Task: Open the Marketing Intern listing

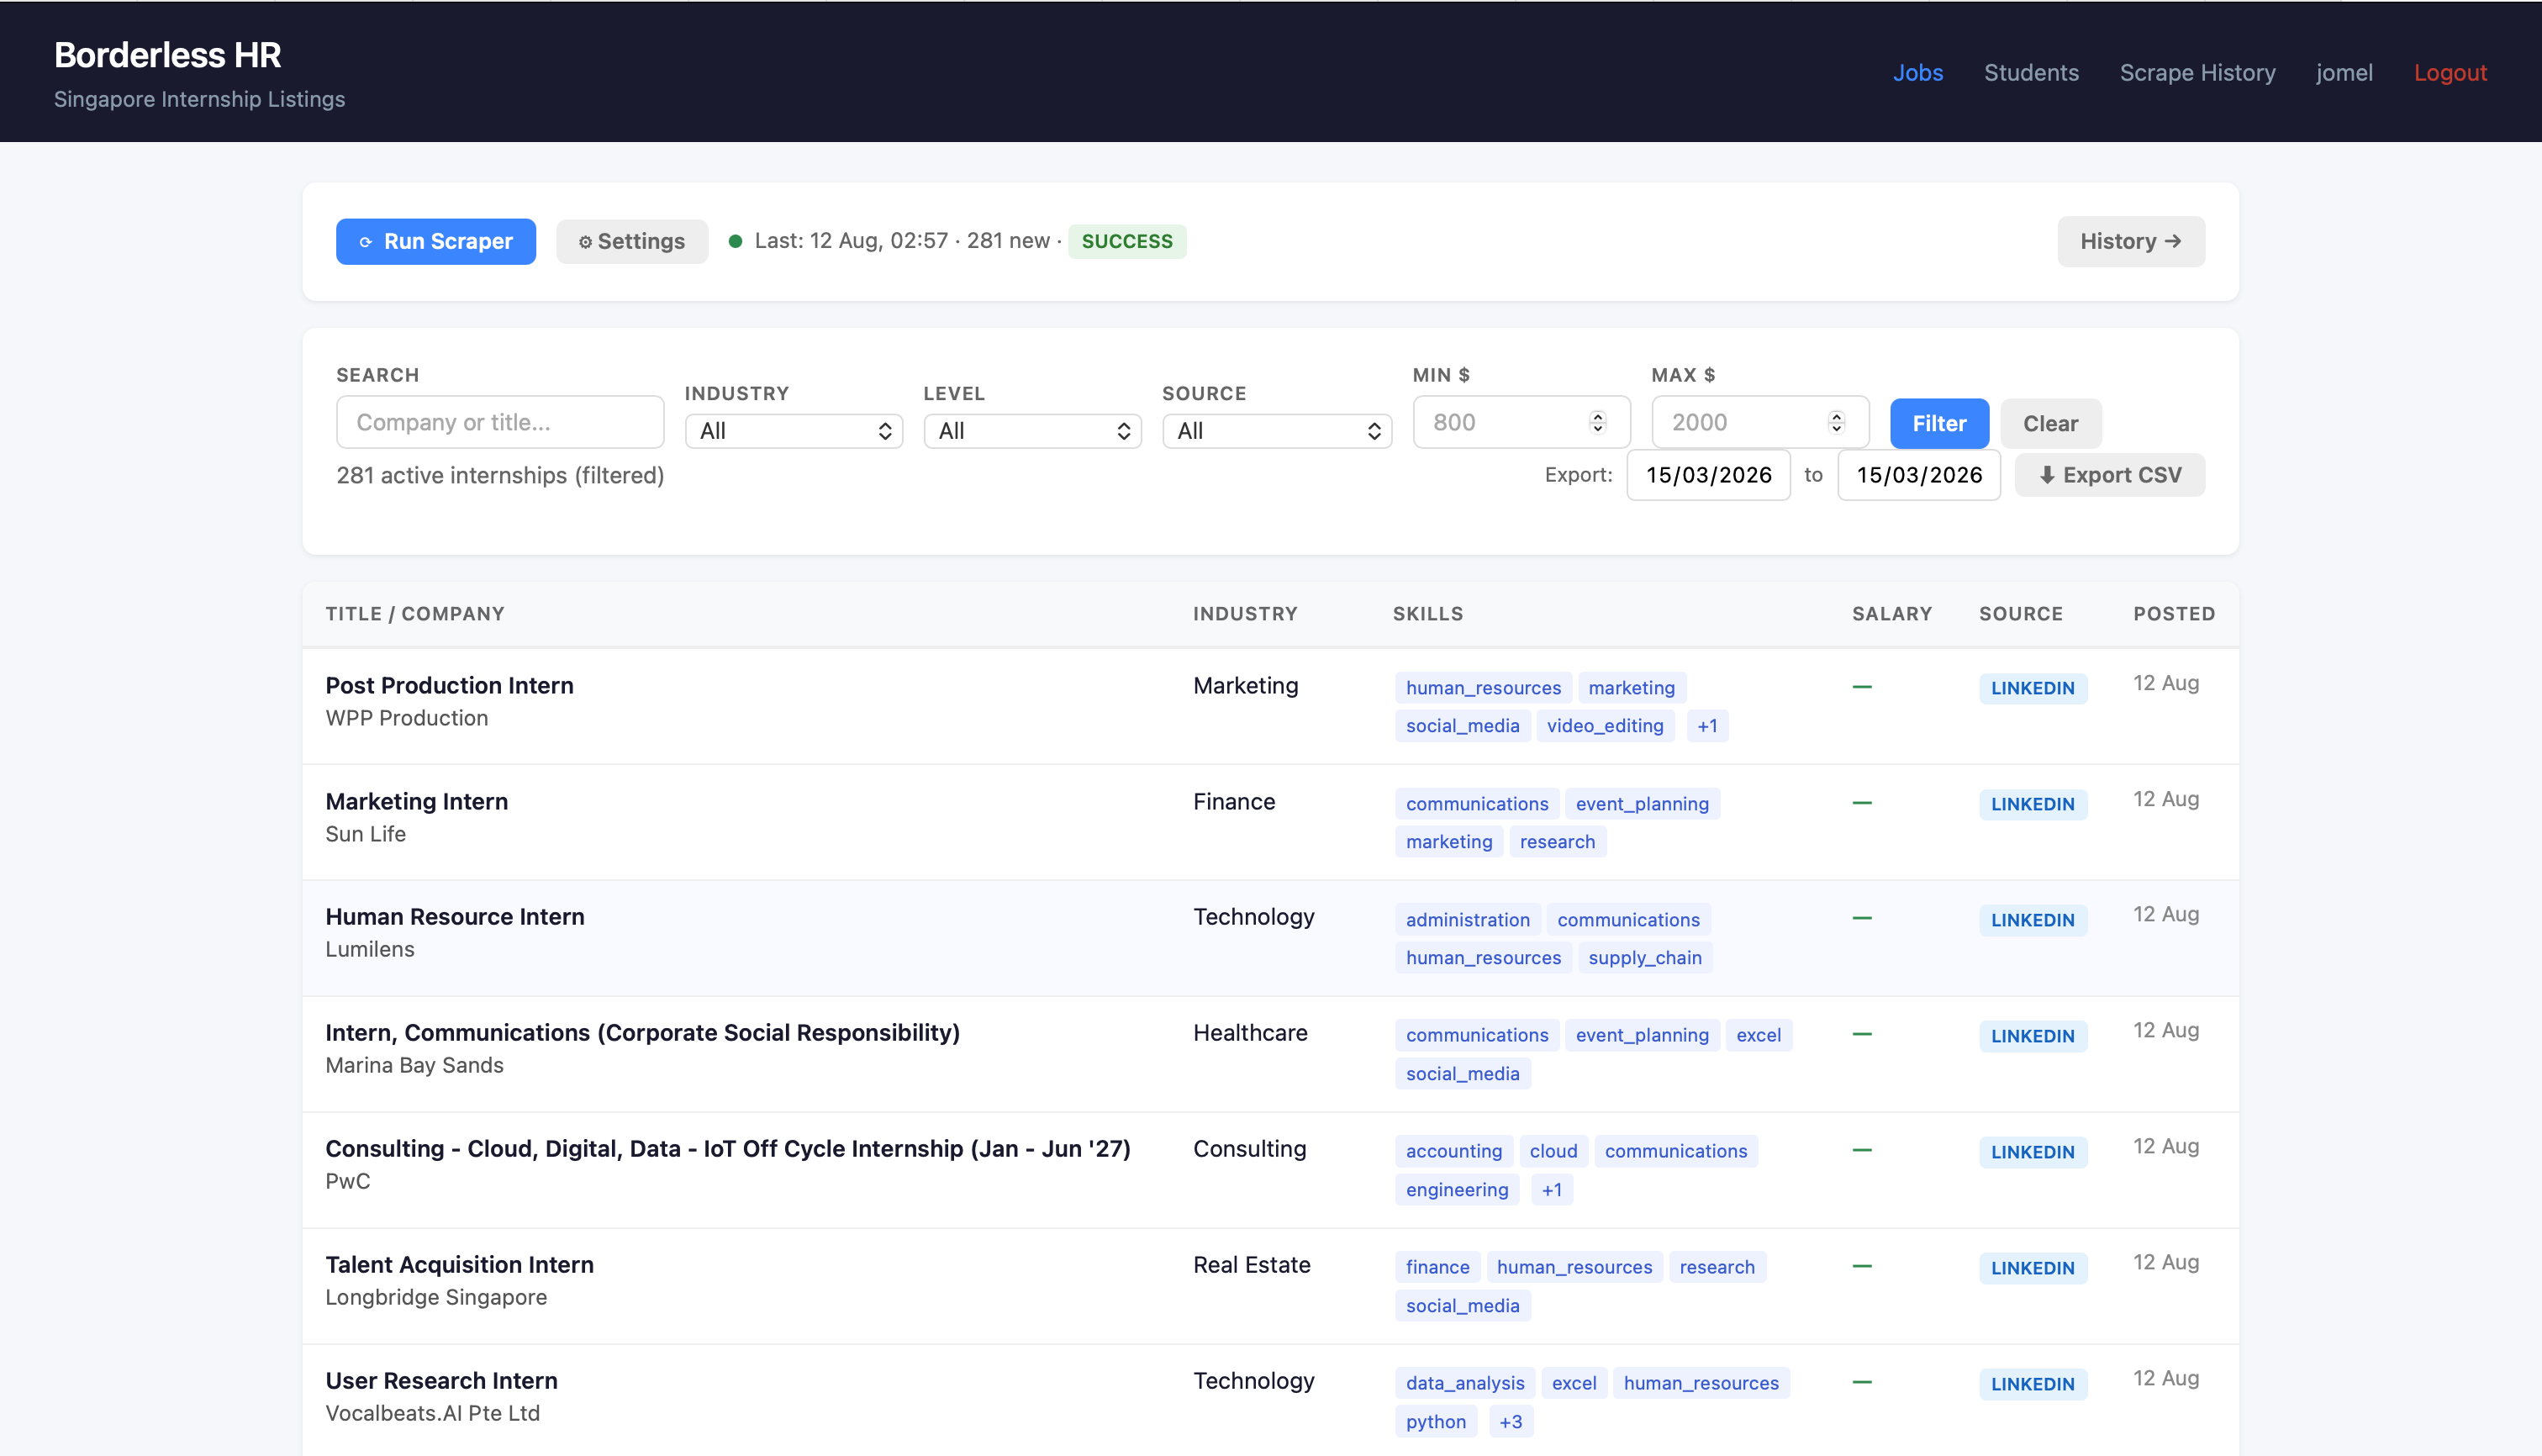Action: pos(416,801)
